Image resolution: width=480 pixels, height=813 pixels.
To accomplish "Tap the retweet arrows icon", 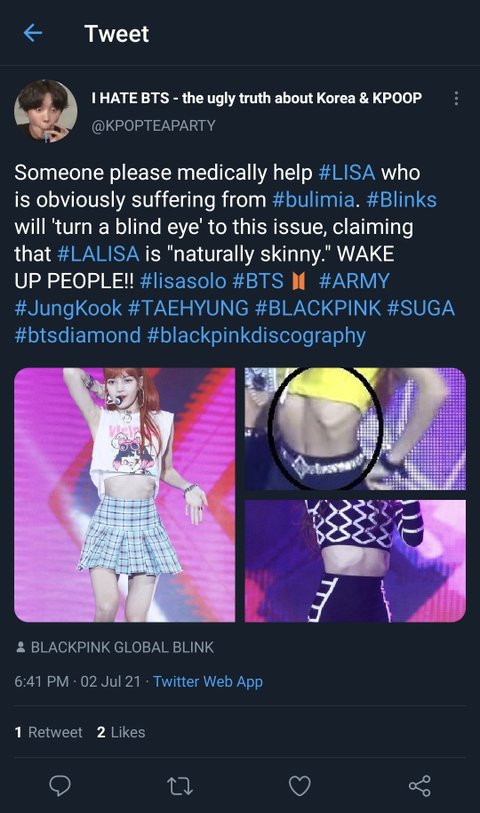I will pyautogui.click(x=180, y=786).
